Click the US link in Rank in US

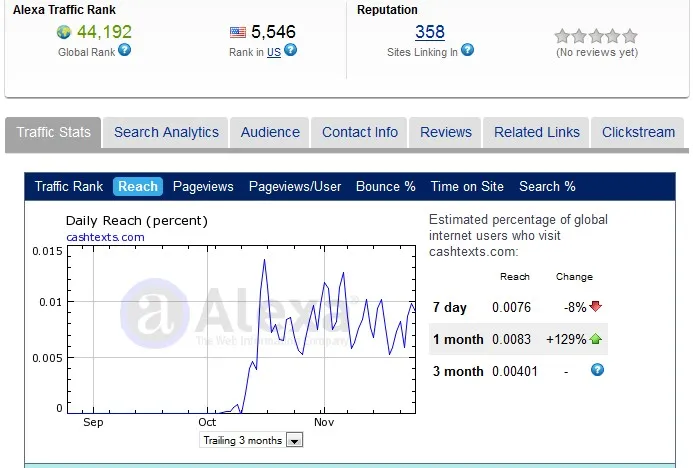[x=274, y=52]
